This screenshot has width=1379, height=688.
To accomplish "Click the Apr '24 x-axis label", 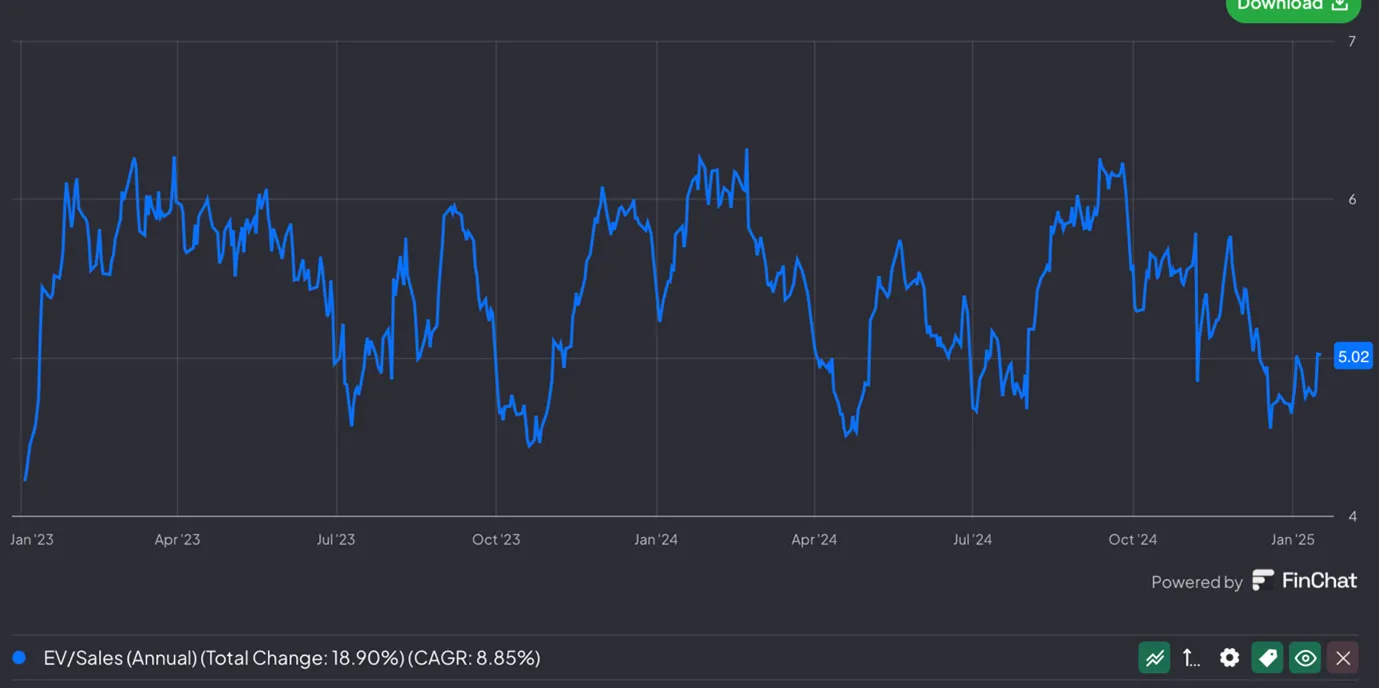I will pos(814,540).
